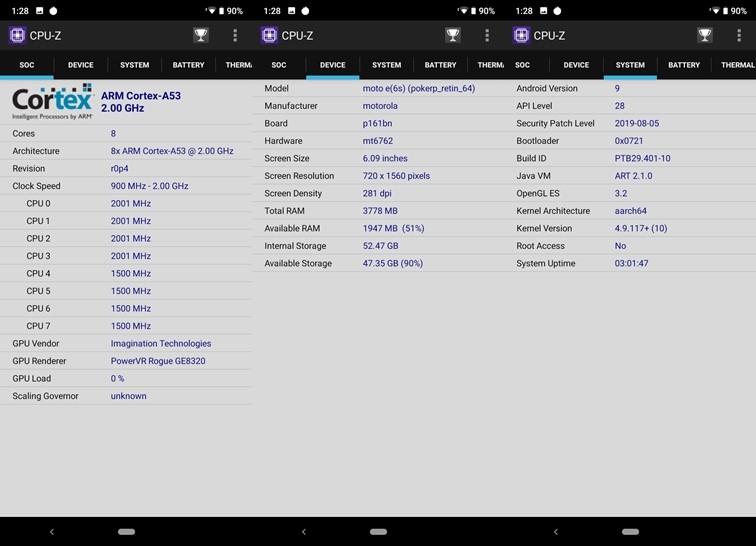Screen dimensions: 756x546
Task: Tap the back arrow in left screen navigation bar
Action: point(52,532)
